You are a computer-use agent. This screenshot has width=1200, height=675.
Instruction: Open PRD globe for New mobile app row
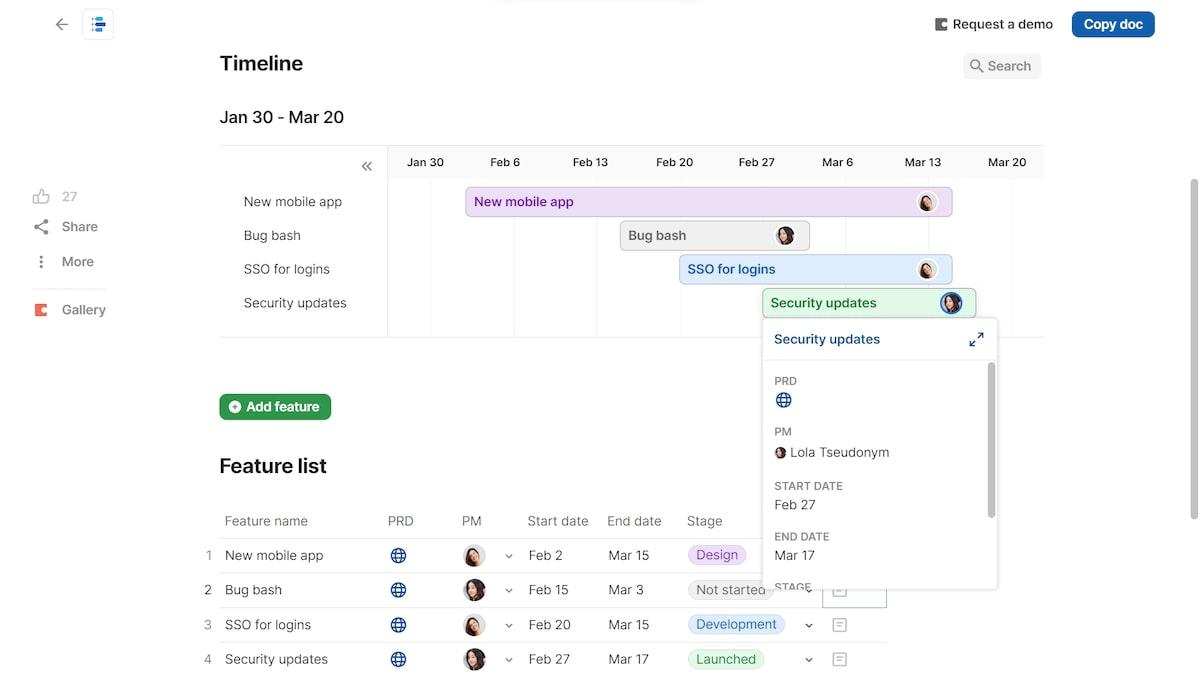(398, 556)
